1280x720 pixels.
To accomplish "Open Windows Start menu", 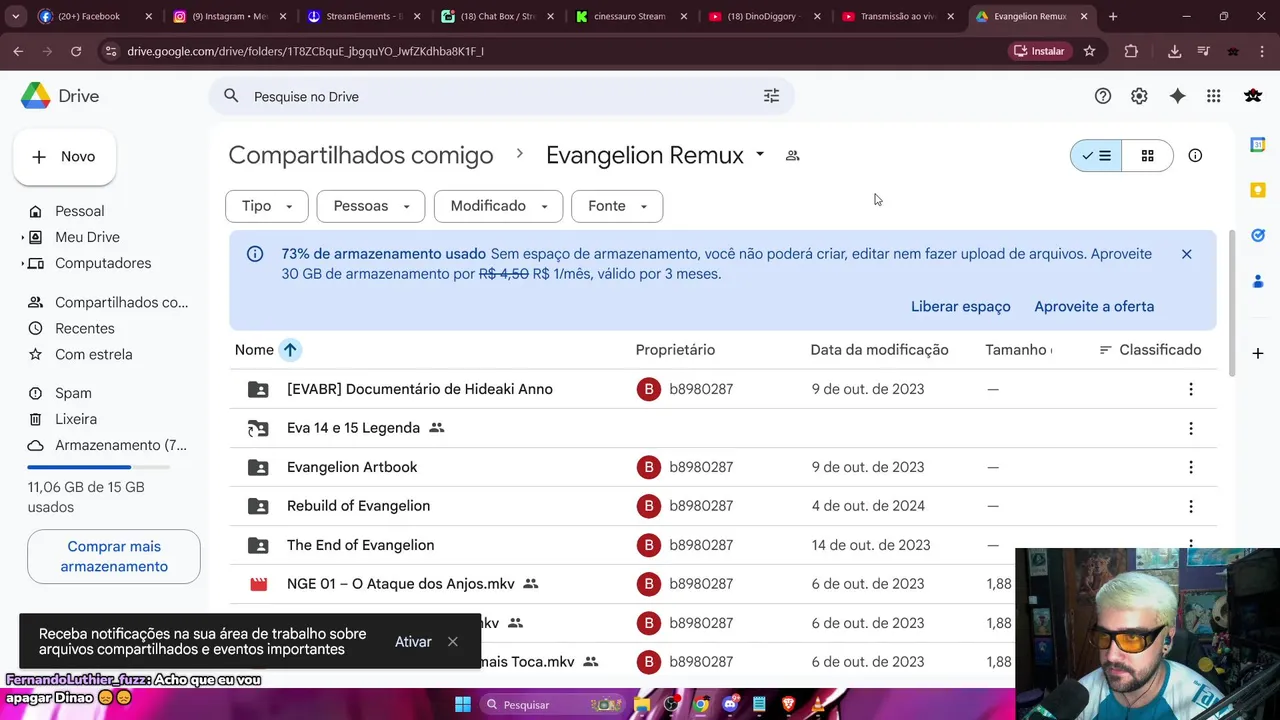I will click(x=463, y=704).
